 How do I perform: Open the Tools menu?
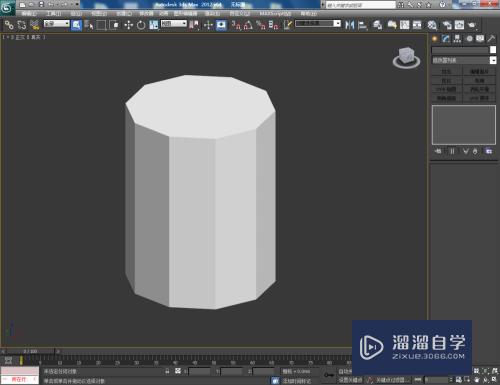[54, 14]
